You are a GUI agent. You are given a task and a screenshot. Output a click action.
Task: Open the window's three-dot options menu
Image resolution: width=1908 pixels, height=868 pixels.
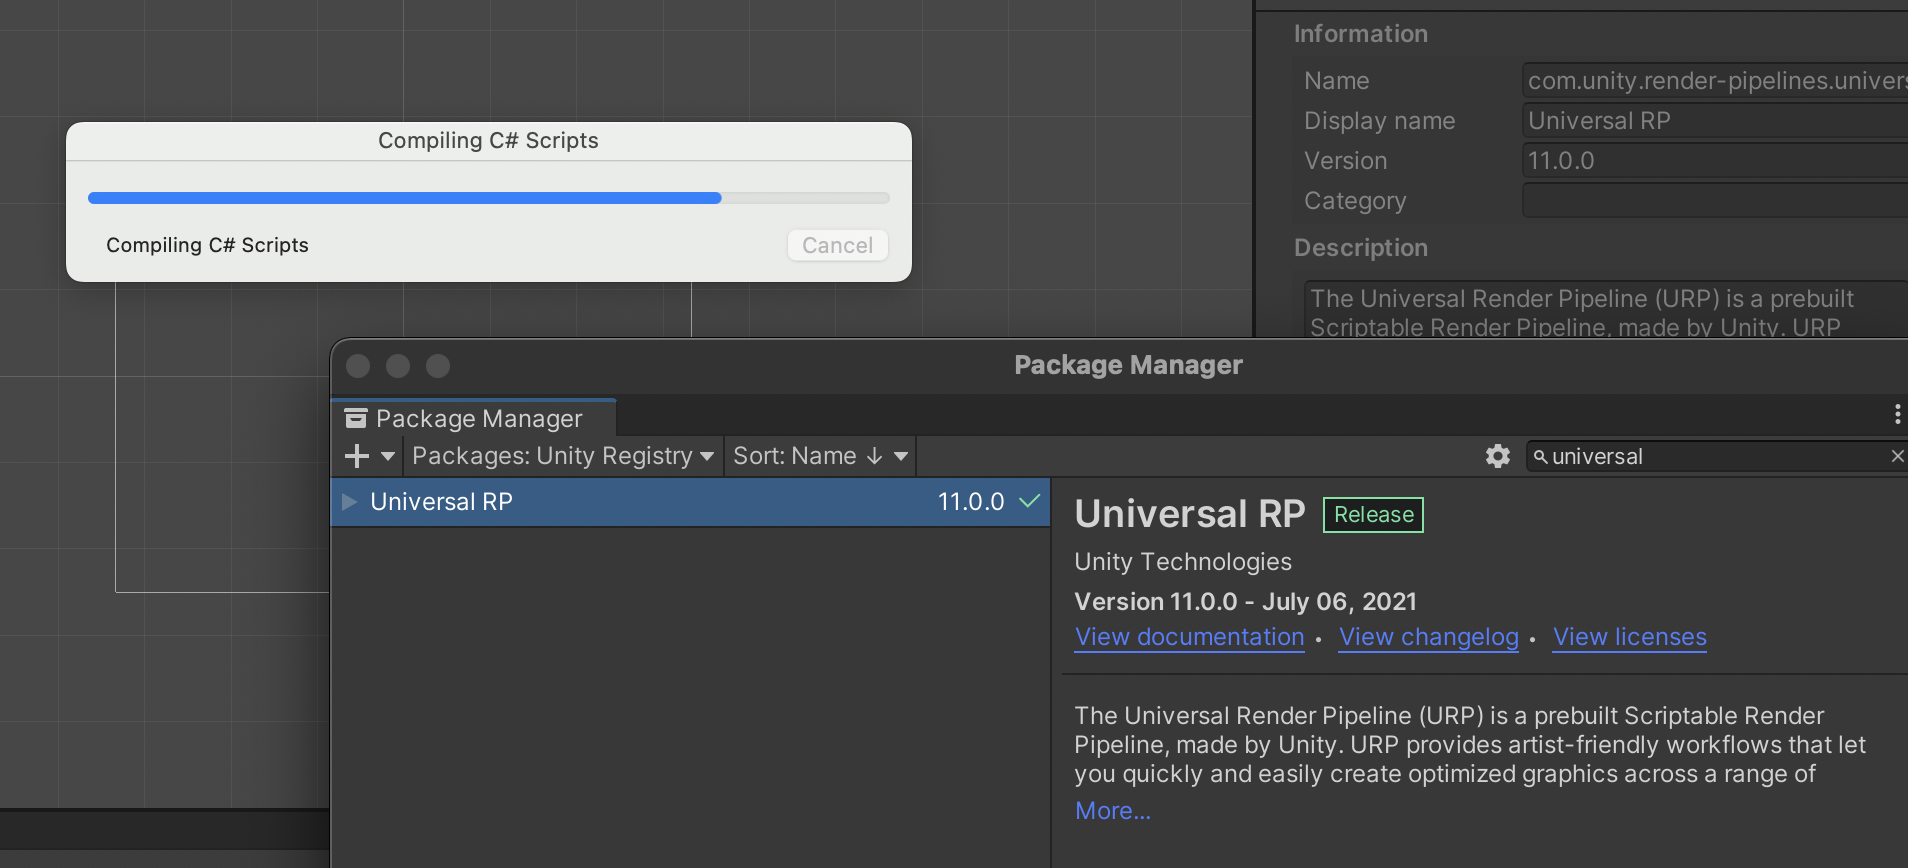point(1897,415)
